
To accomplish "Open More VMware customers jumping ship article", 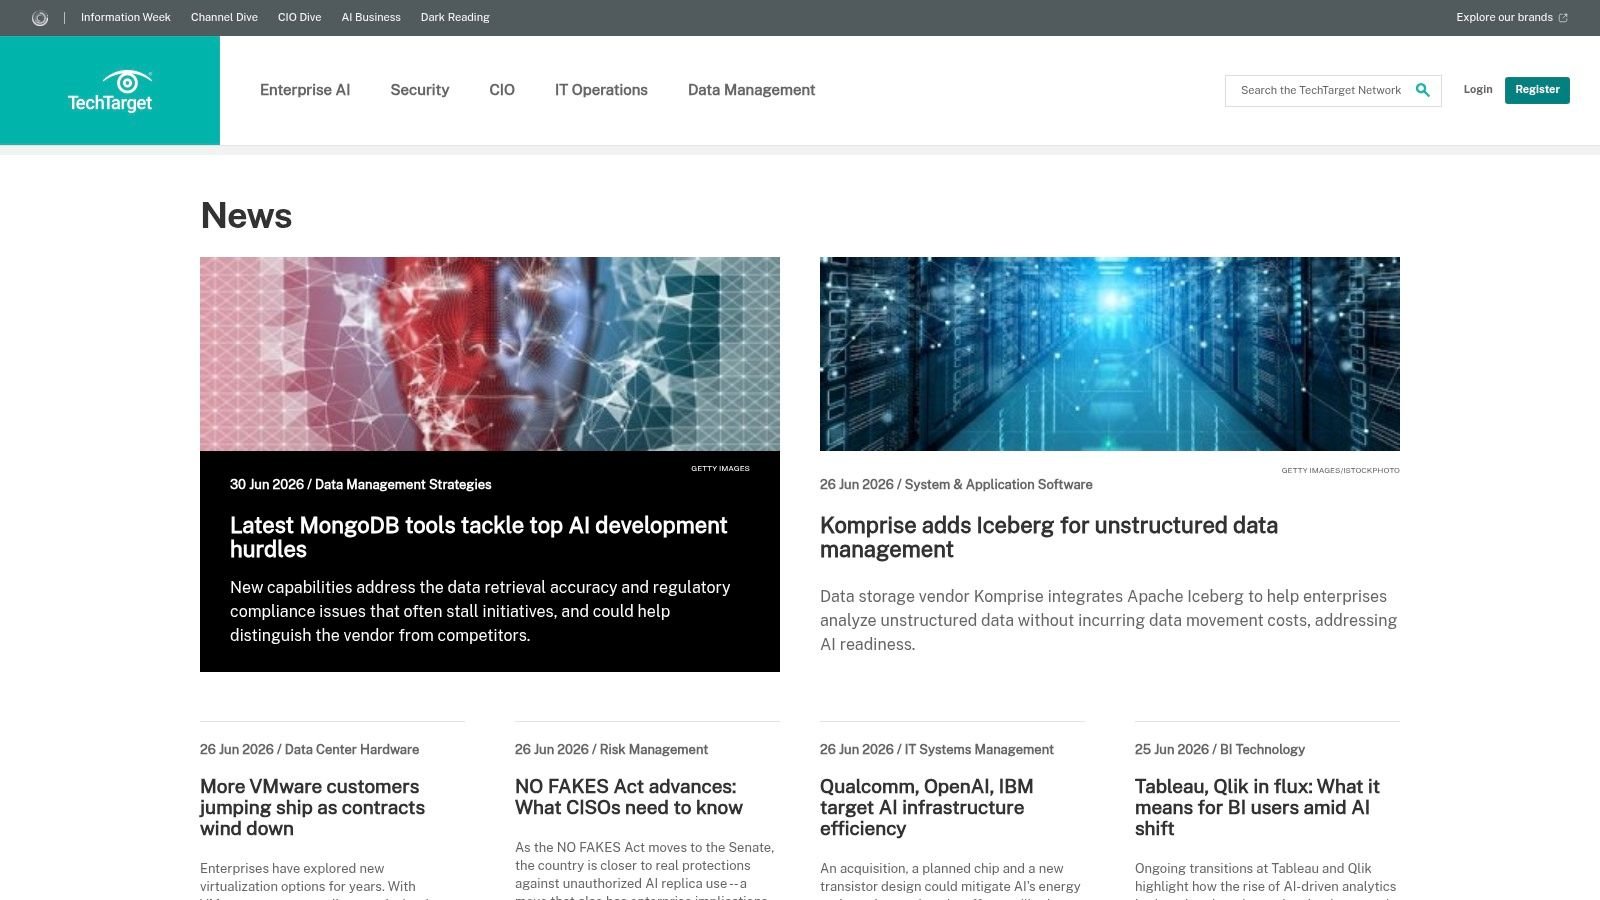I will (x=312, y=807).
